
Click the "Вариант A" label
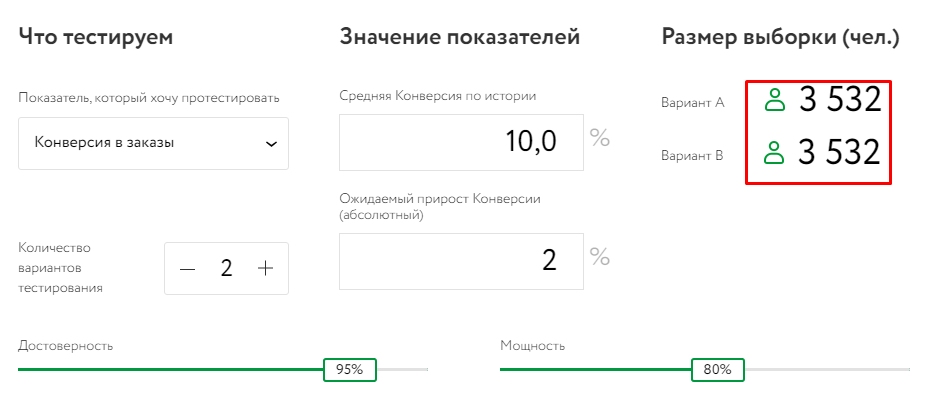[692, 102]
